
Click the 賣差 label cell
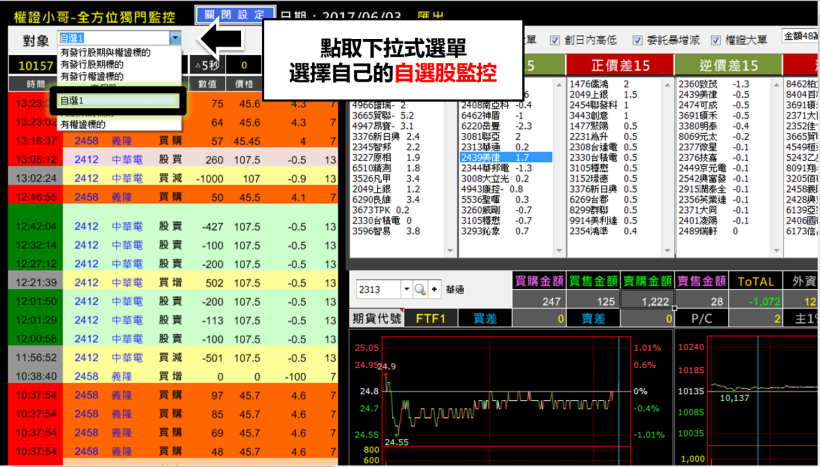pyautogui.click(x=594, y=318)
